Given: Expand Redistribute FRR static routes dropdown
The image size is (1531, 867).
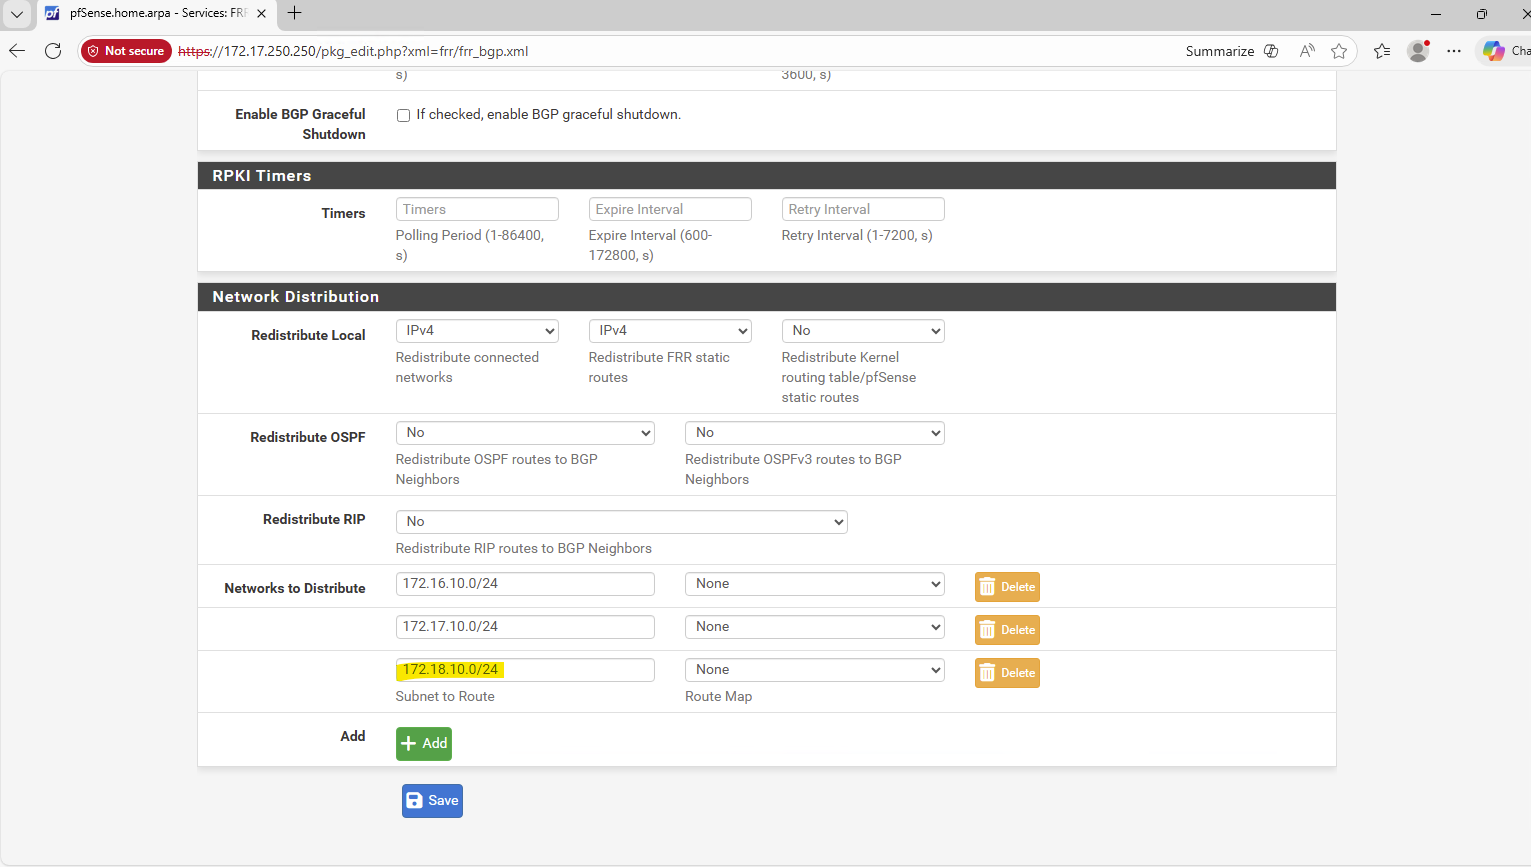Looking at the screenshot, I should click(669, 331).
